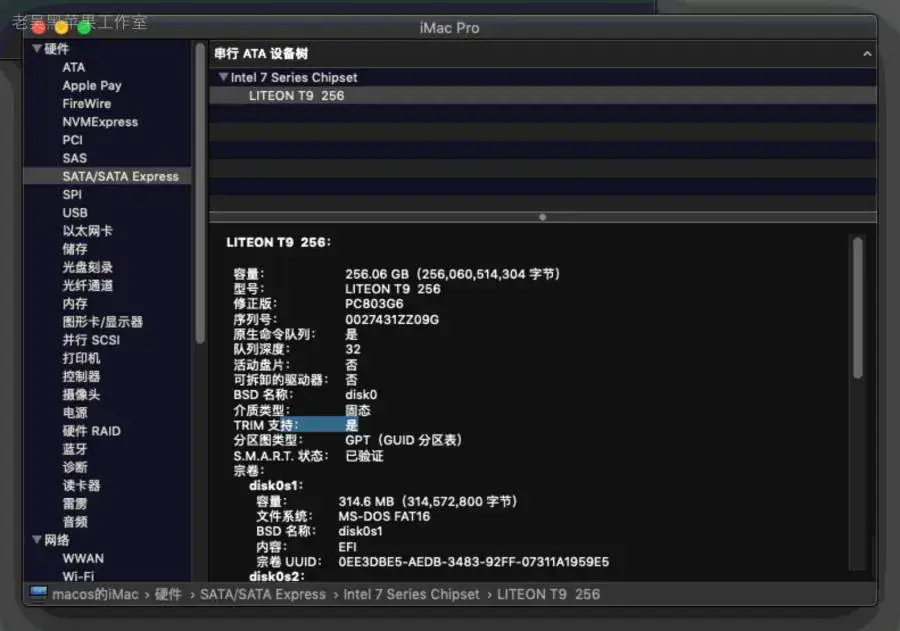Click the S.M.A.R.T. status 已验证

pos(364,456)
